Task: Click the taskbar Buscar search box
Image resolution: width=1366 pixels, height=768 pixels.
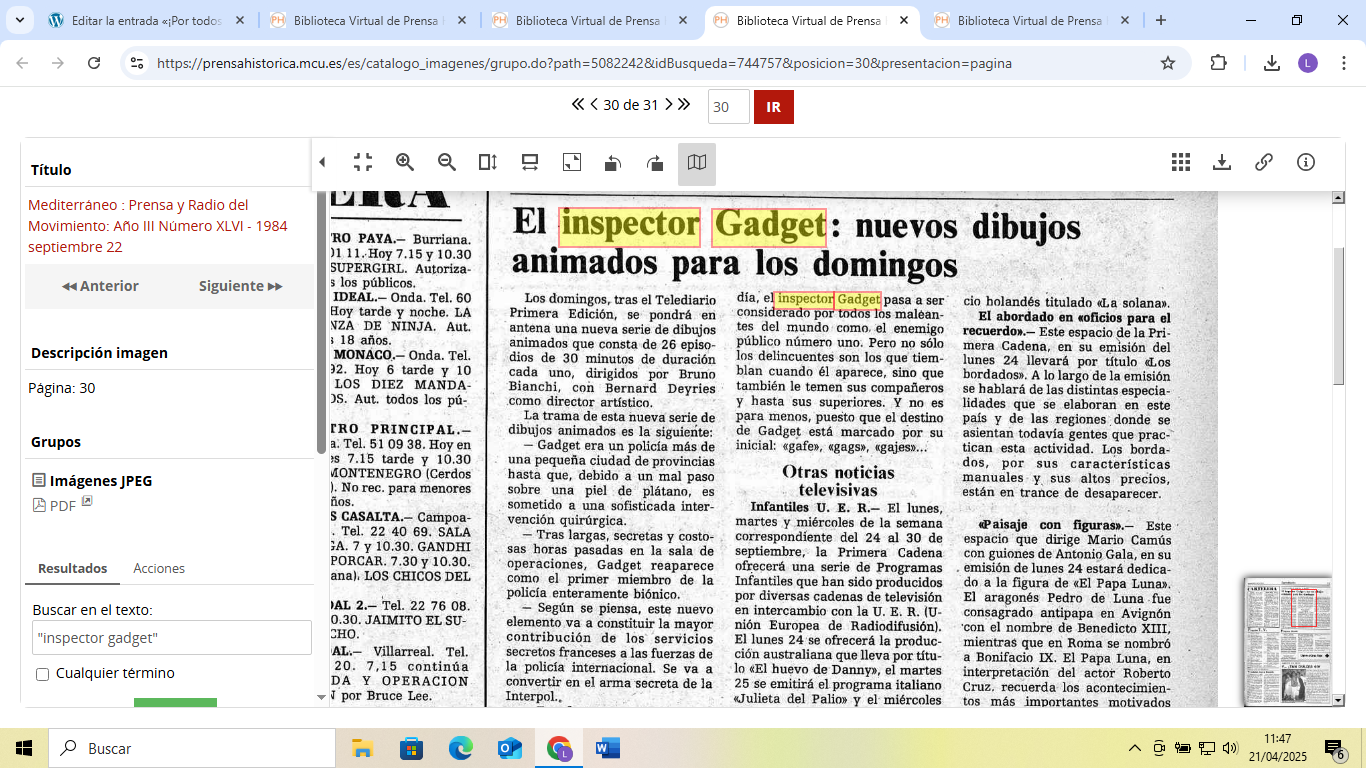Action: pos(192,748)
